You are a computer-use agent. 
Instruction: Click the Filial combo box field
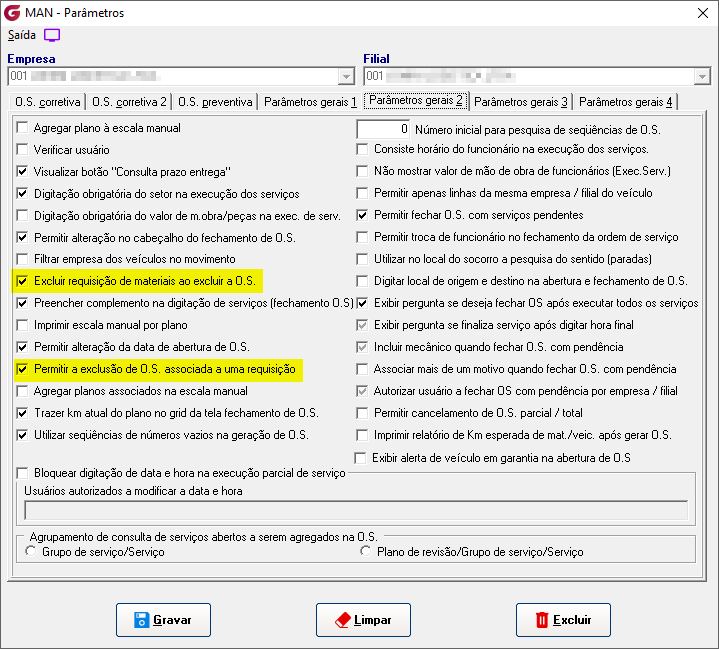537,76
